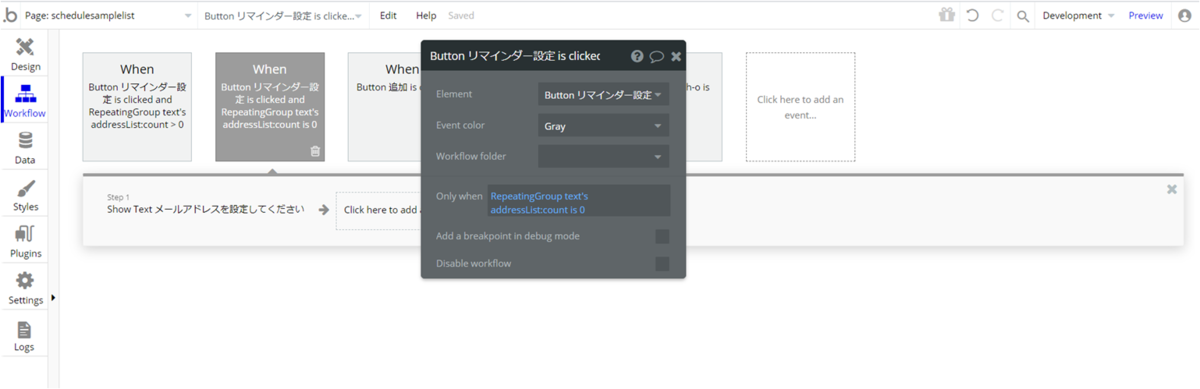Open the Settings tab
This screenshot has width=1200, height=389.
pos(25,288)
